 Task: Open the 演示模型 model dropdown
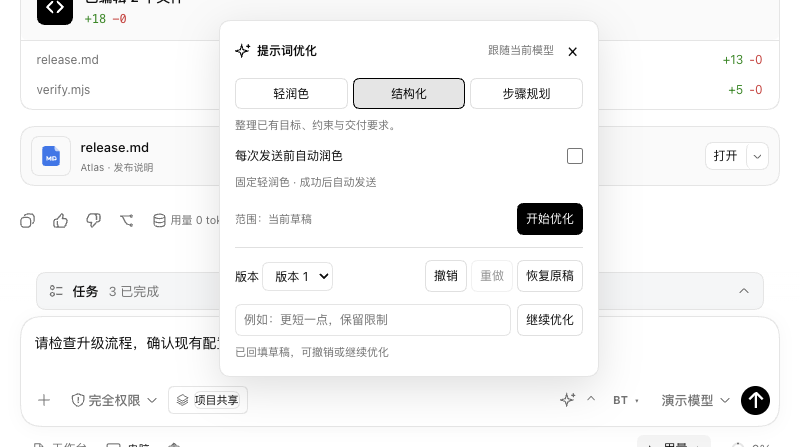(695, 400)
